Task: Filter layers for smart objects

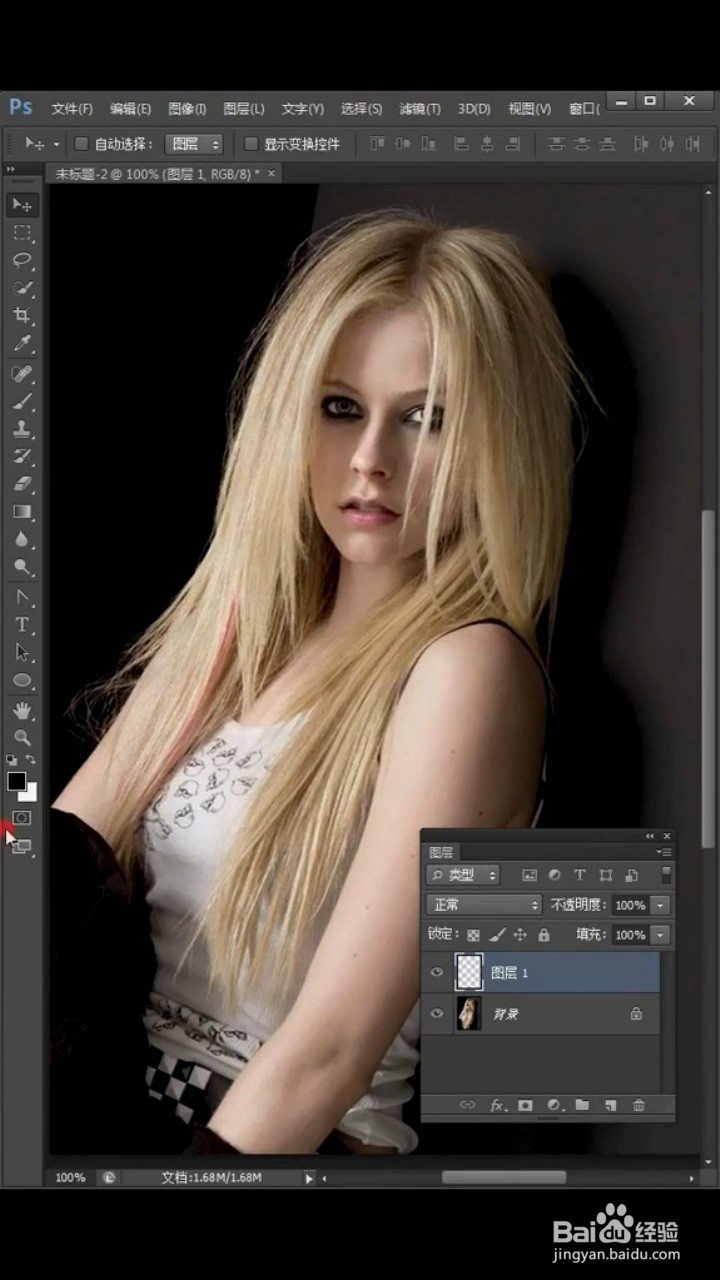Action: pyautogui.click(x=631, y=875)
